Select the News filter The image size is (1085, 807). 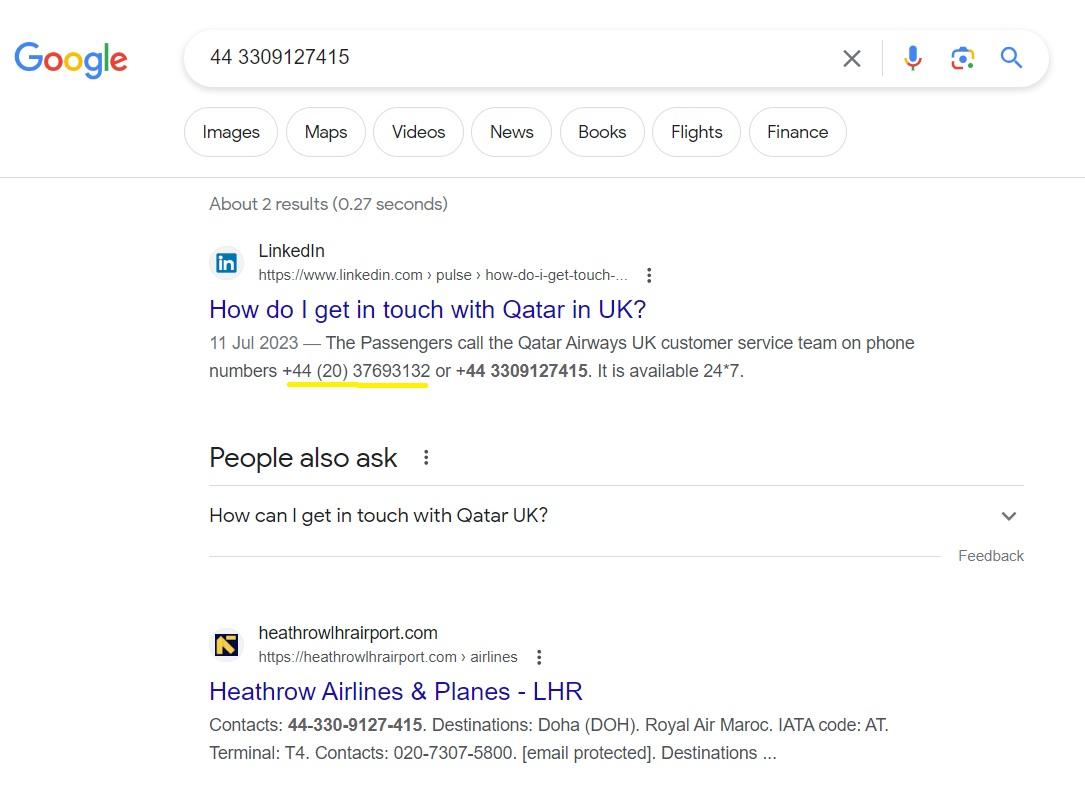point(511,132)
